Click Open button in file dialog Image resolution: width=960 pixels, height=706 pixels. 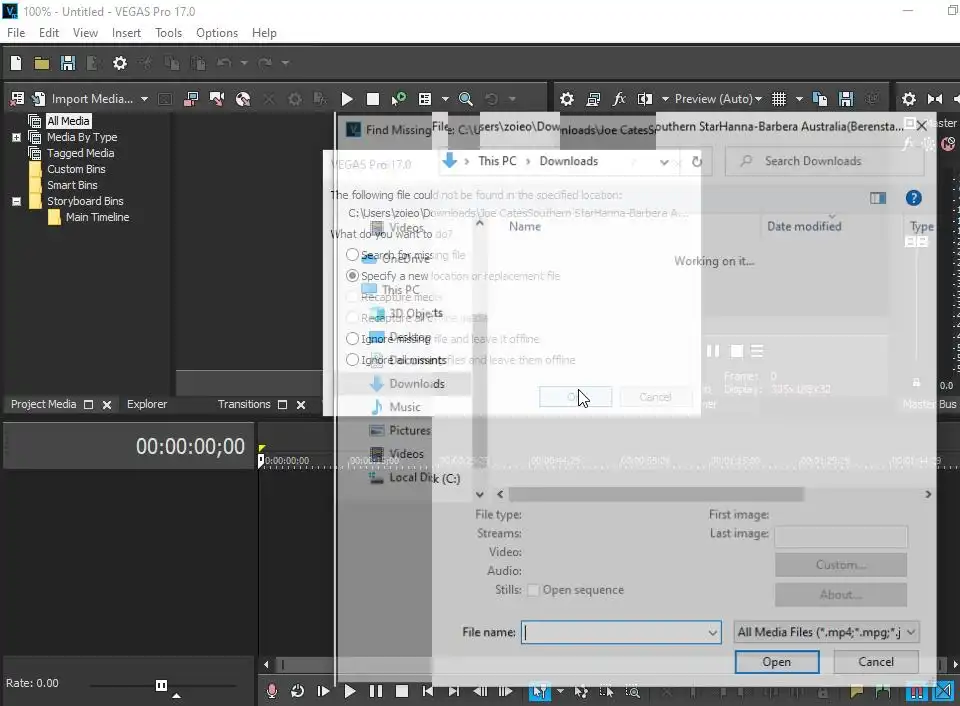pos(777,662)
